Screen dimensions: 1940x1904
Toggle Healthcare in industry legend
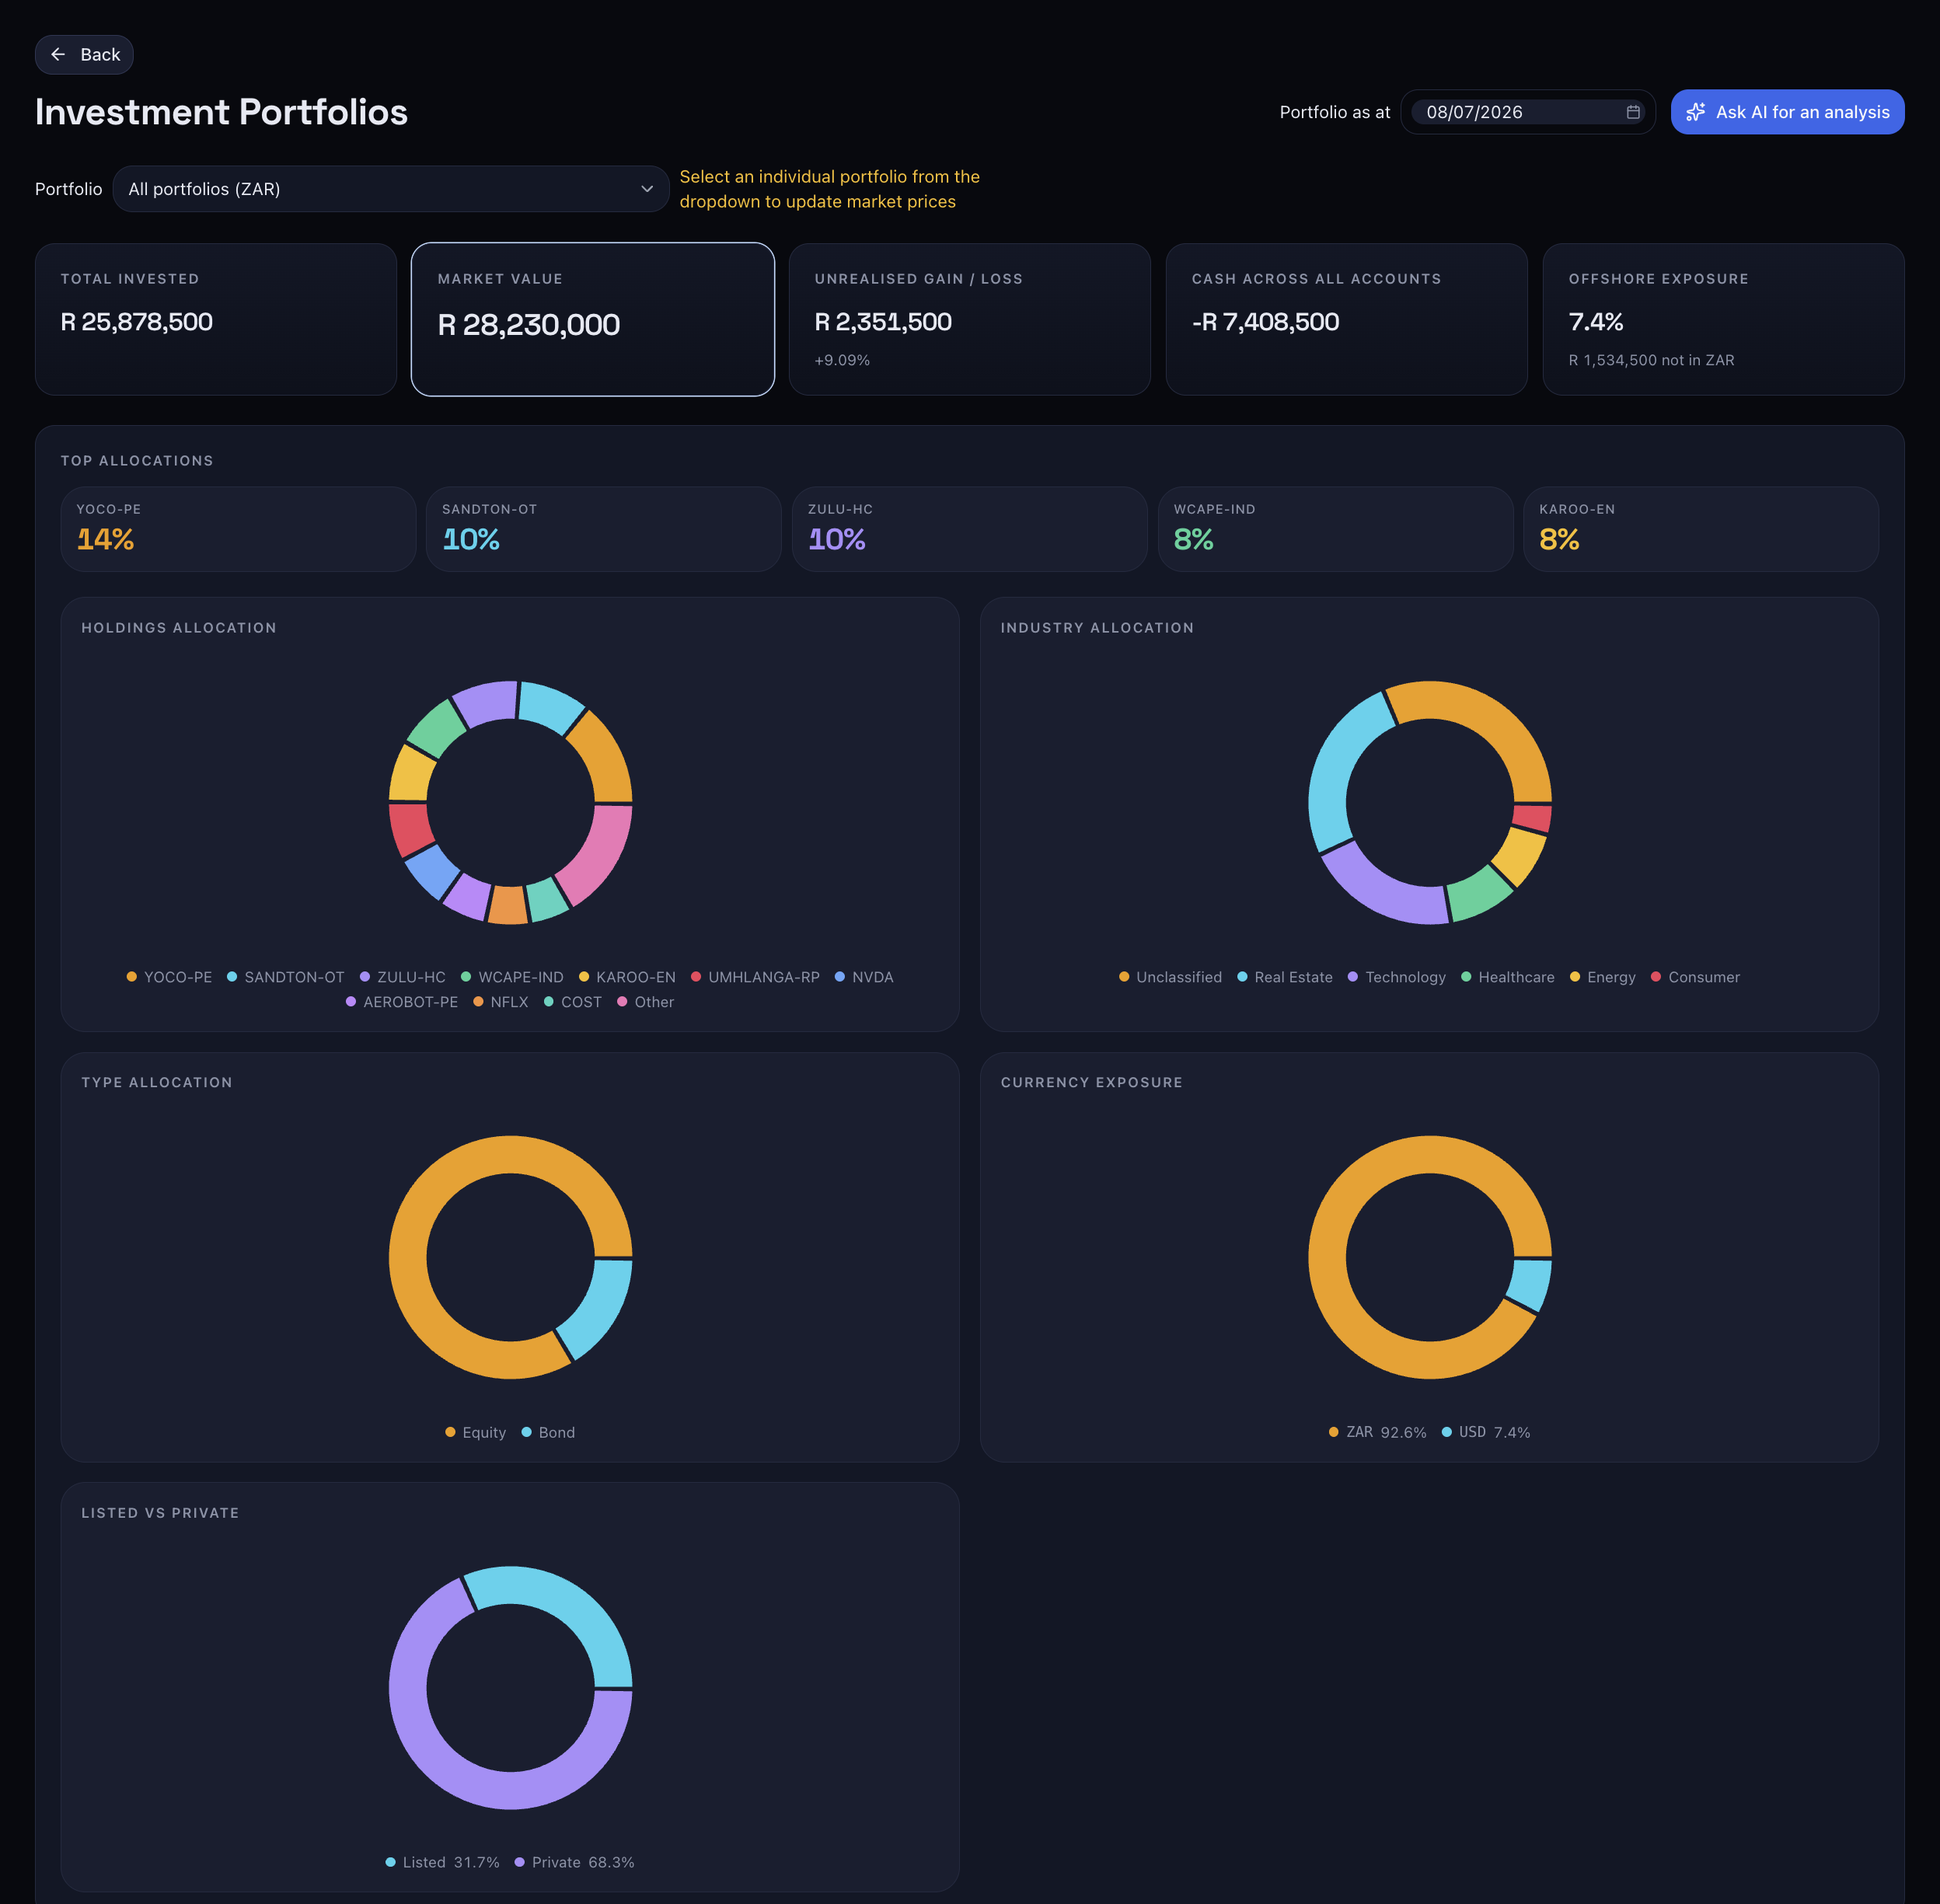tap(1507, 977)
